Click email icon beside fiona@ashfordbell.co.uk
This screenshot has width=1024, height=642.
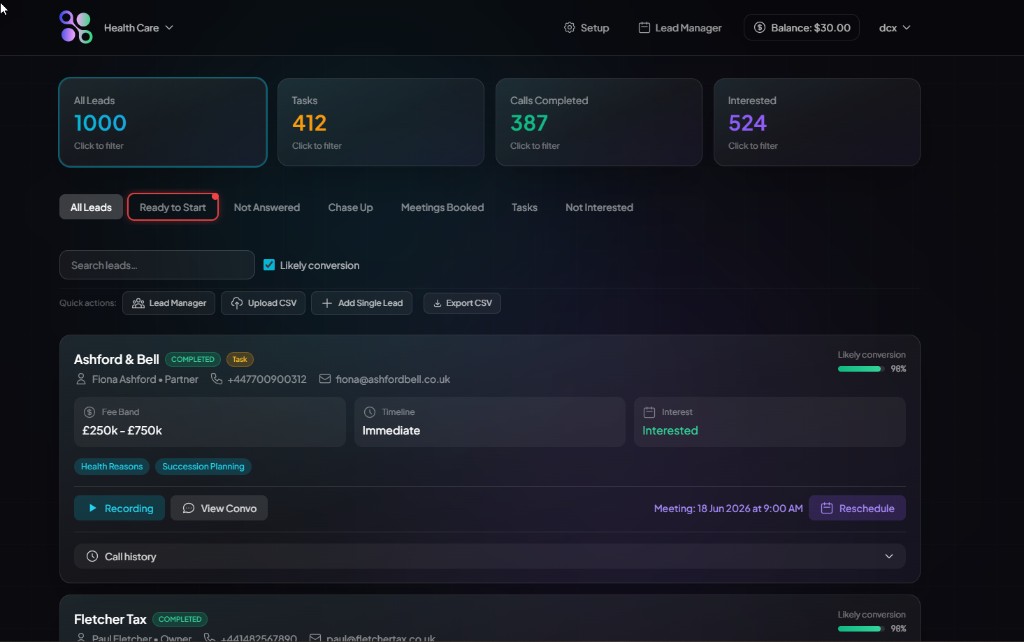click(x=325, y=379)
